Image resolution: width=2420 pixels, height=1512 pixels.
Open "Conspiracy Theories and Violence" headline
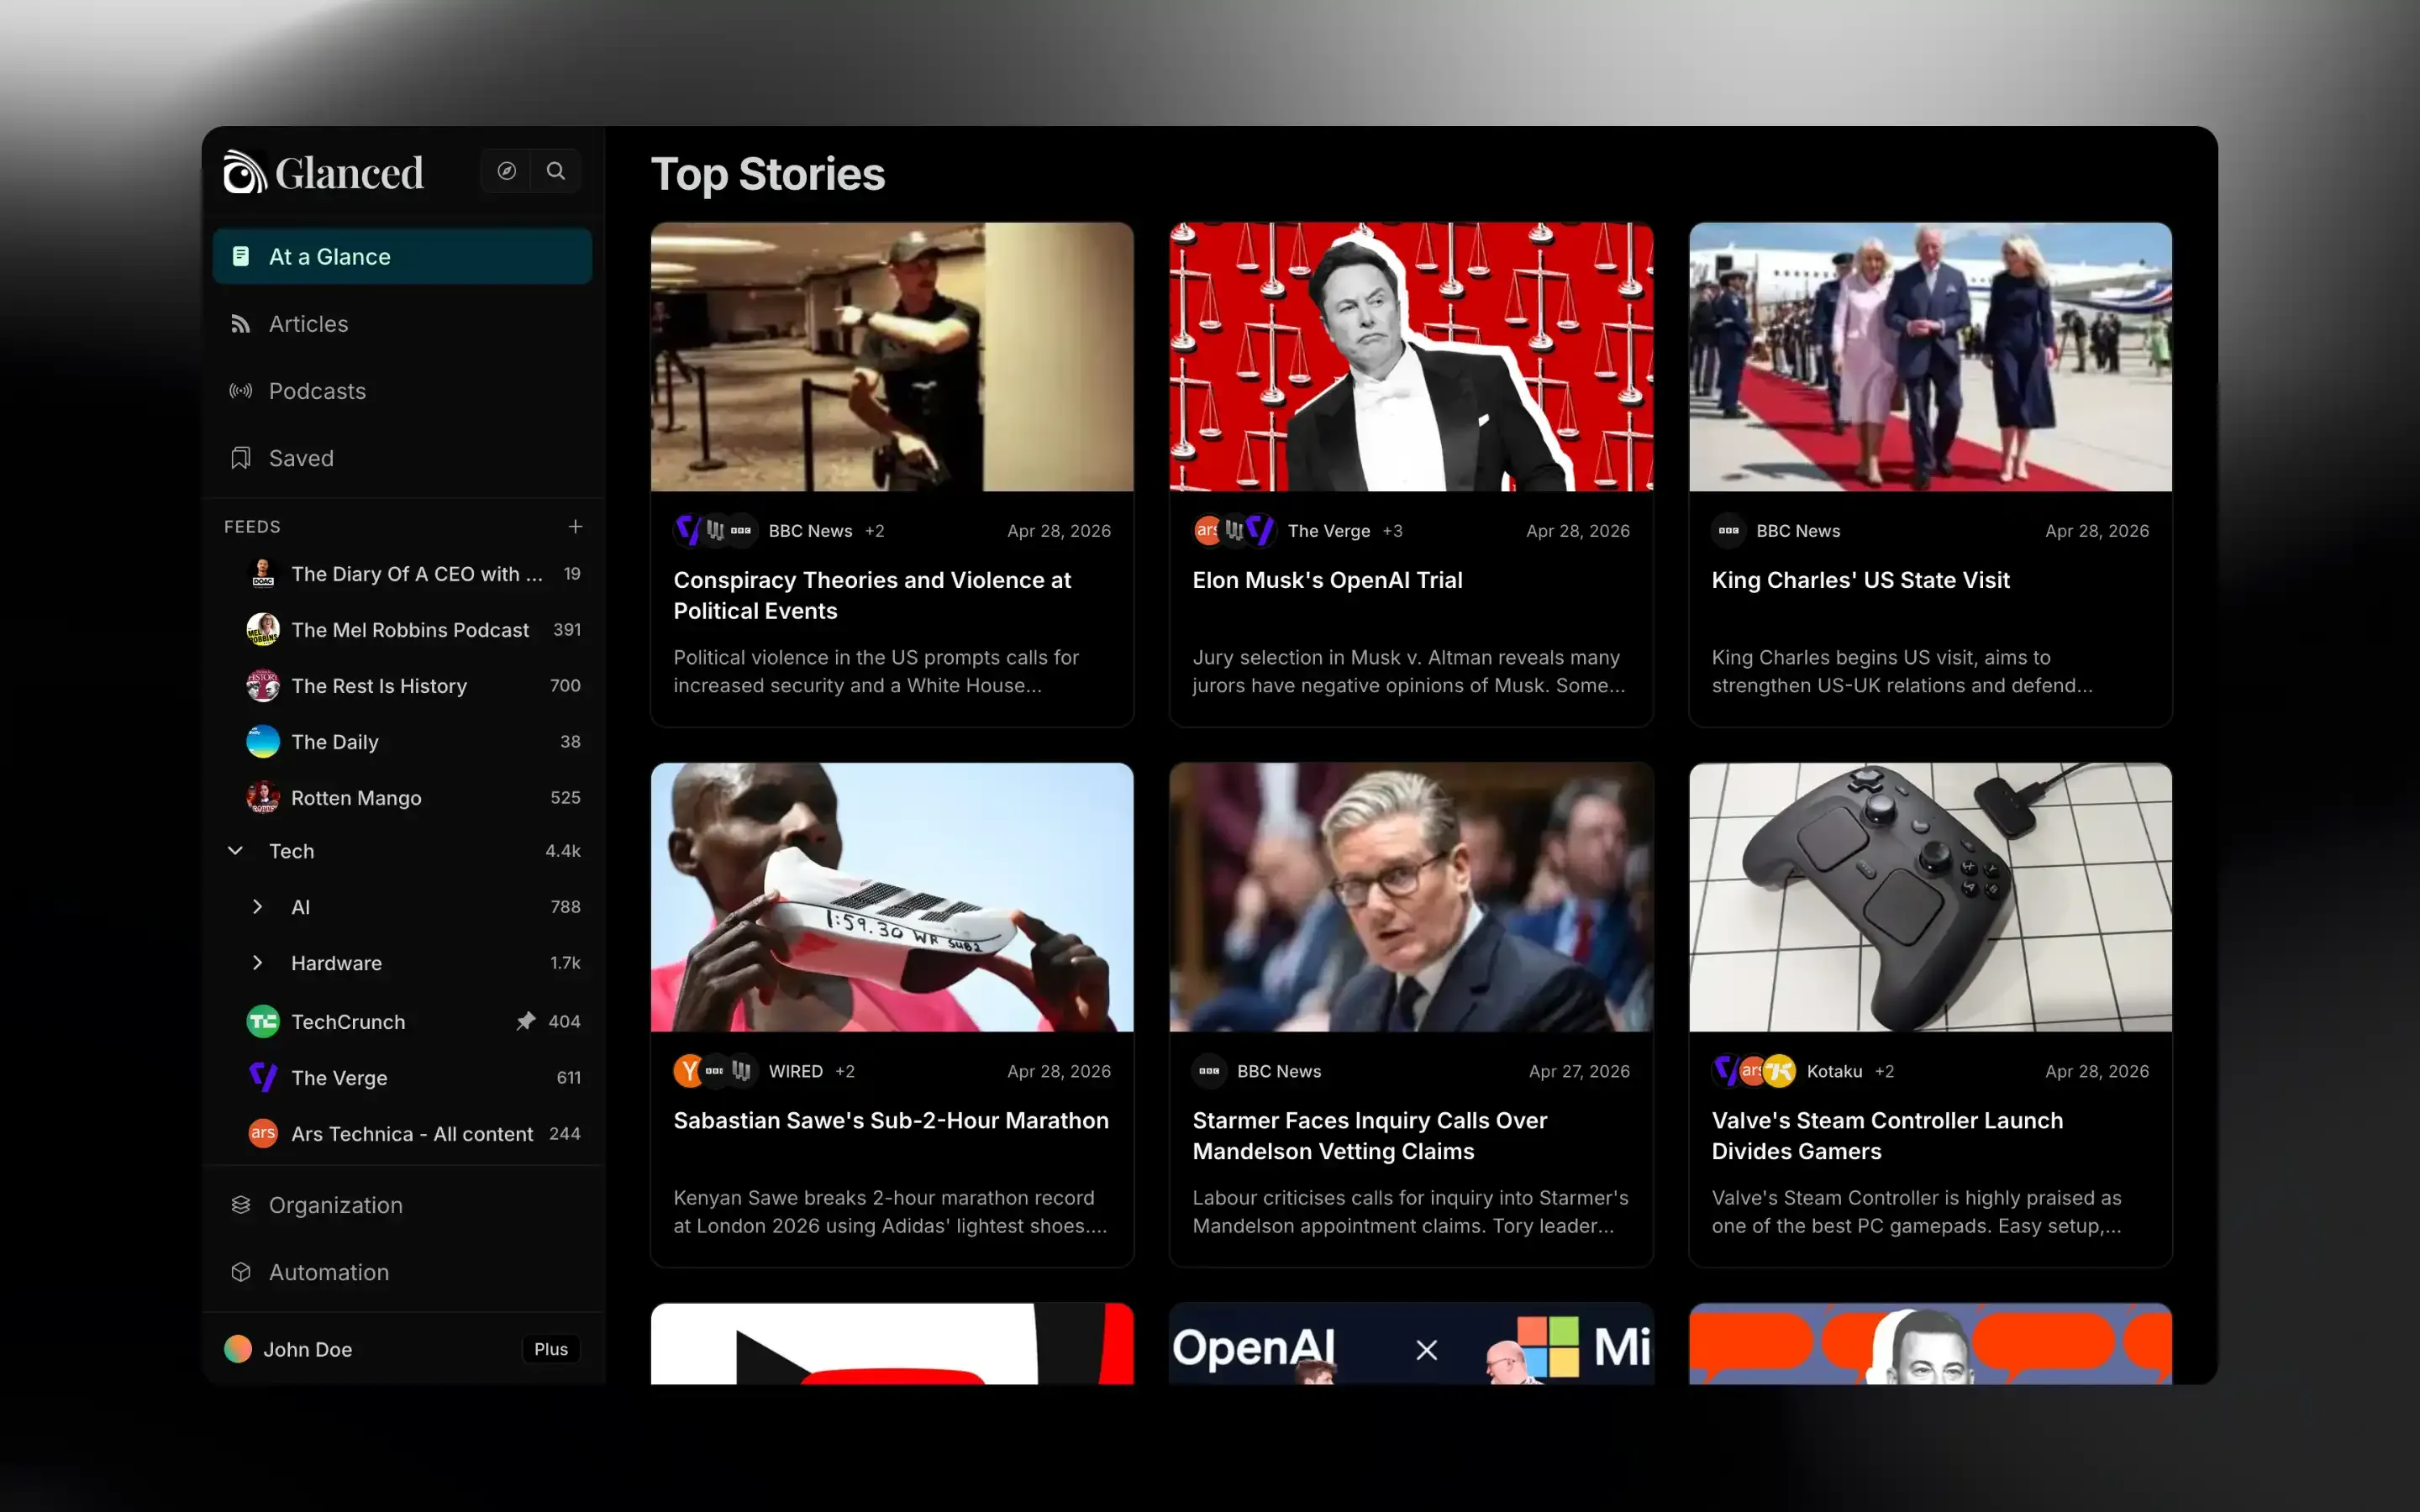pos(872,595)
